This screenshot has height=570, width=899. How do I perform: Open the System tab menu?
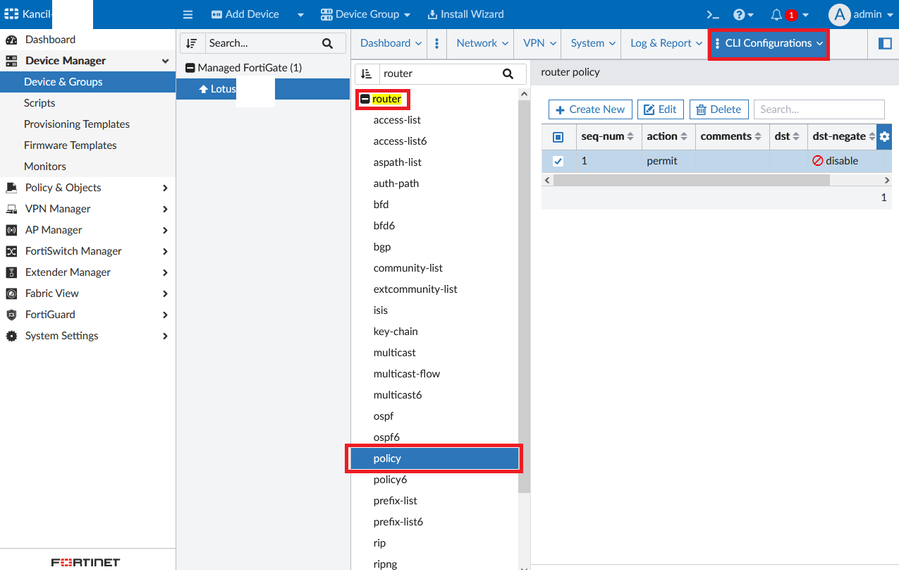pos(593,43)
